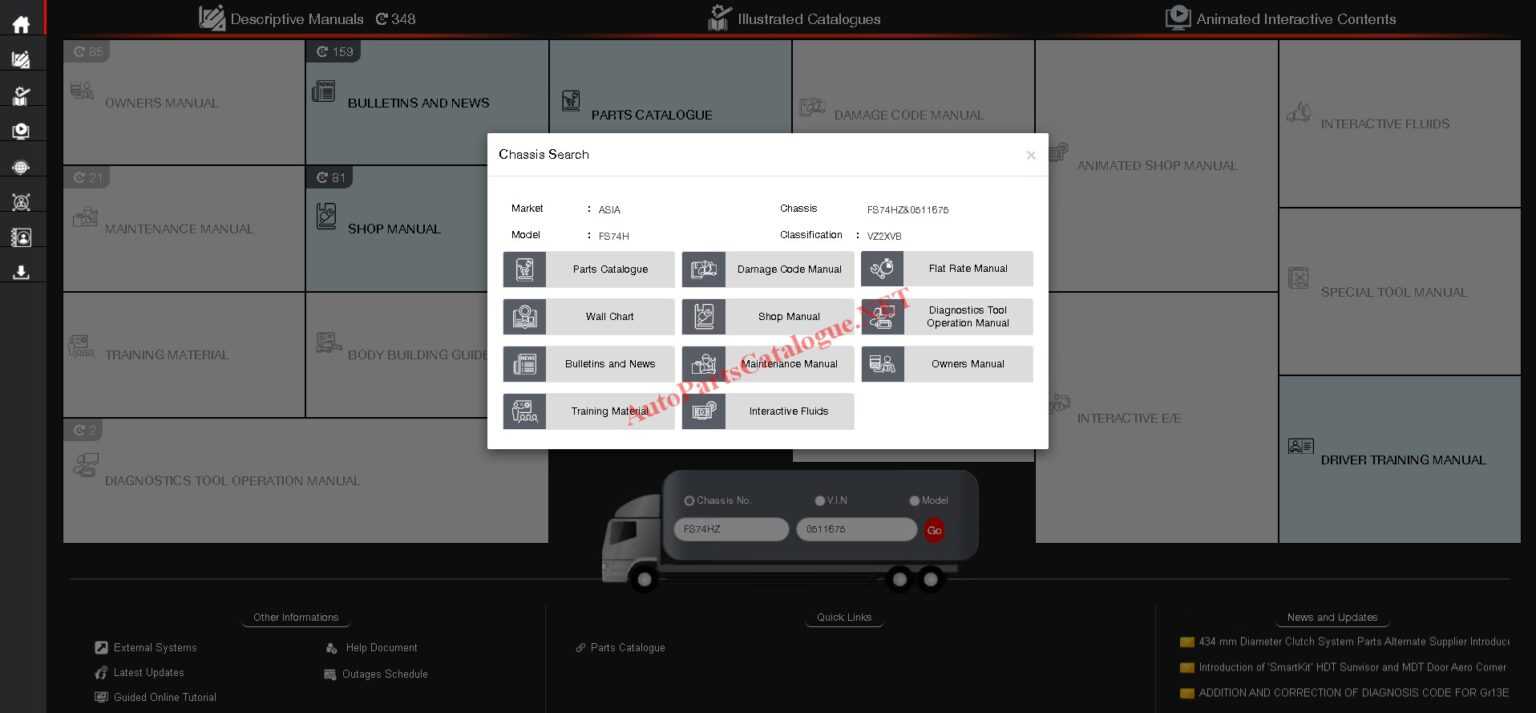Select the Model radio button
This screenshot has height=713, width=1536.
point(914,501)
